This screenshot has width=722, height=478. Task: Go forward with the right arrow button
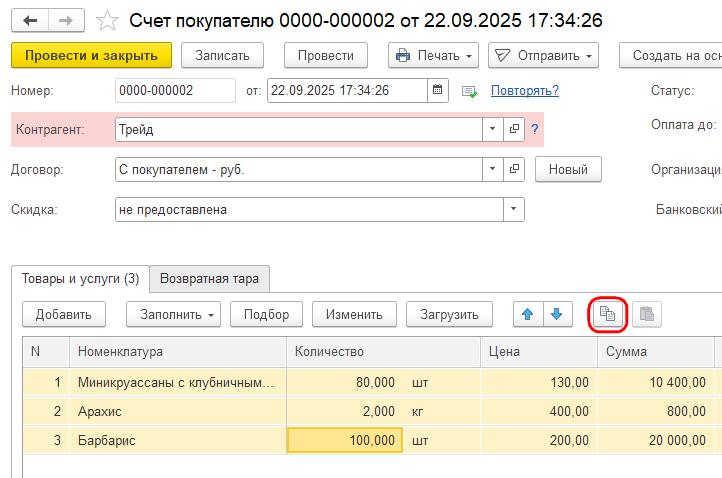pos(66,21)
